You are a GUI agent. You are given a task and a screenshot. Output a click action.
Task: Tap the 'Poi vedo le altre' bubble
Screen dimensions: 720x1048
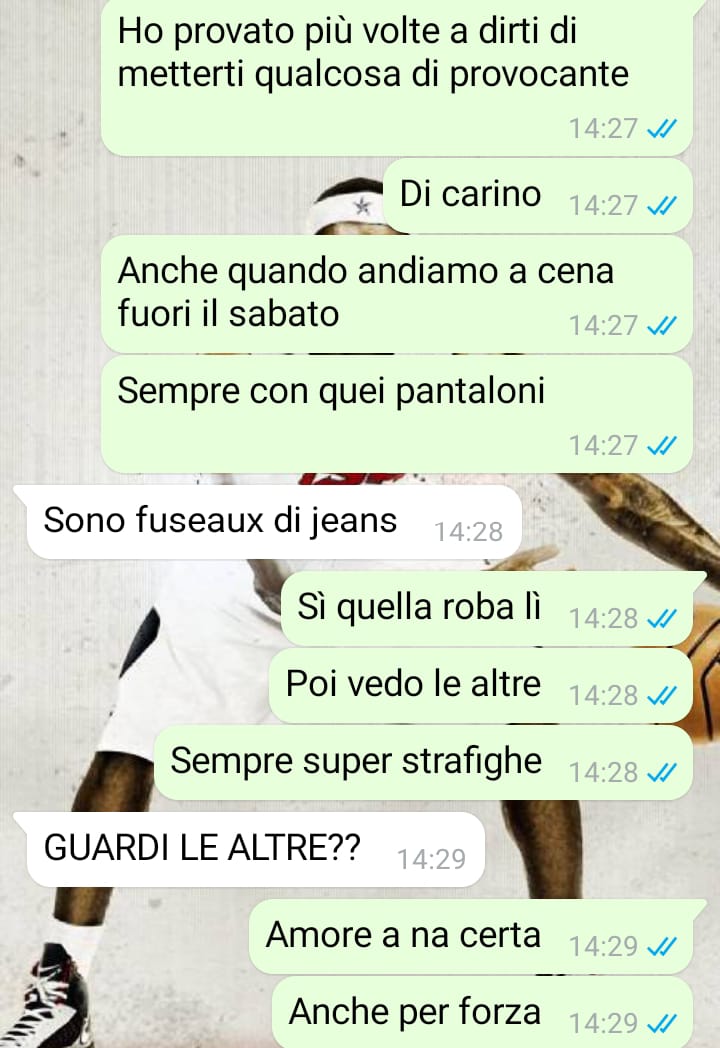pos(481,686)
